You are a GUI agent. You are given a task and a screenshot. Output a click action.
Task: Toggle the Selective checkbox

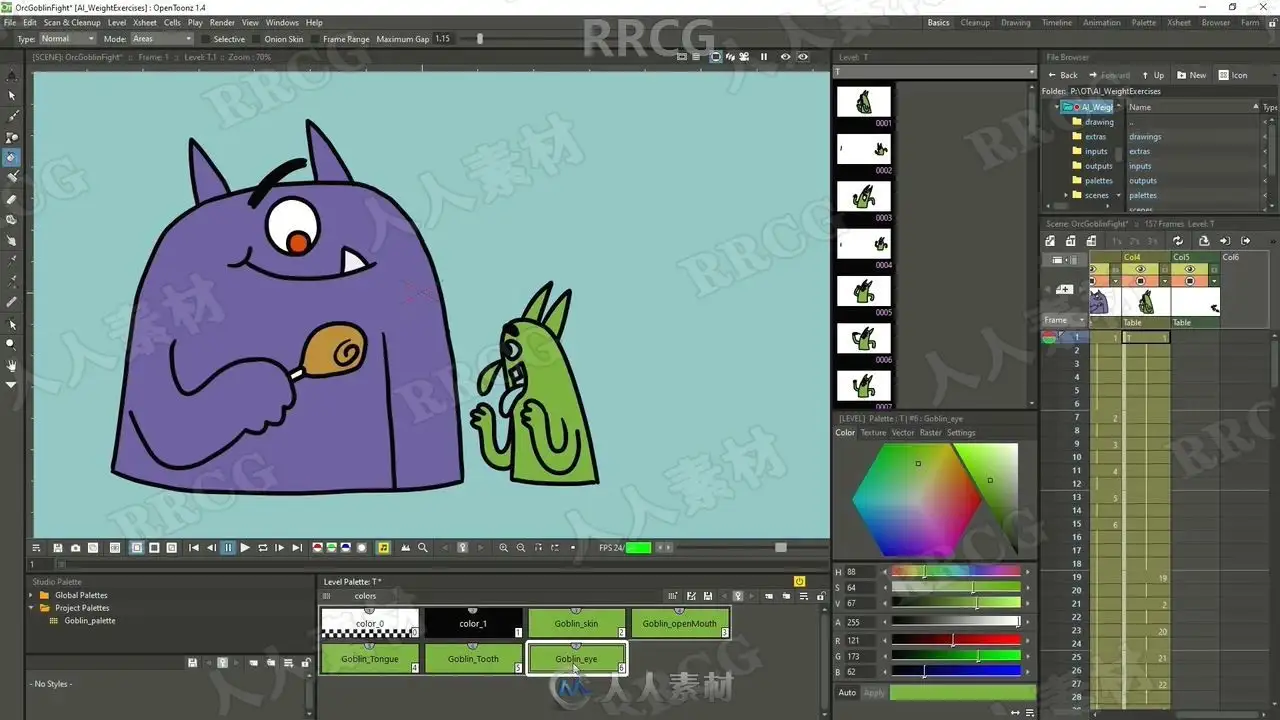(206, 39)
